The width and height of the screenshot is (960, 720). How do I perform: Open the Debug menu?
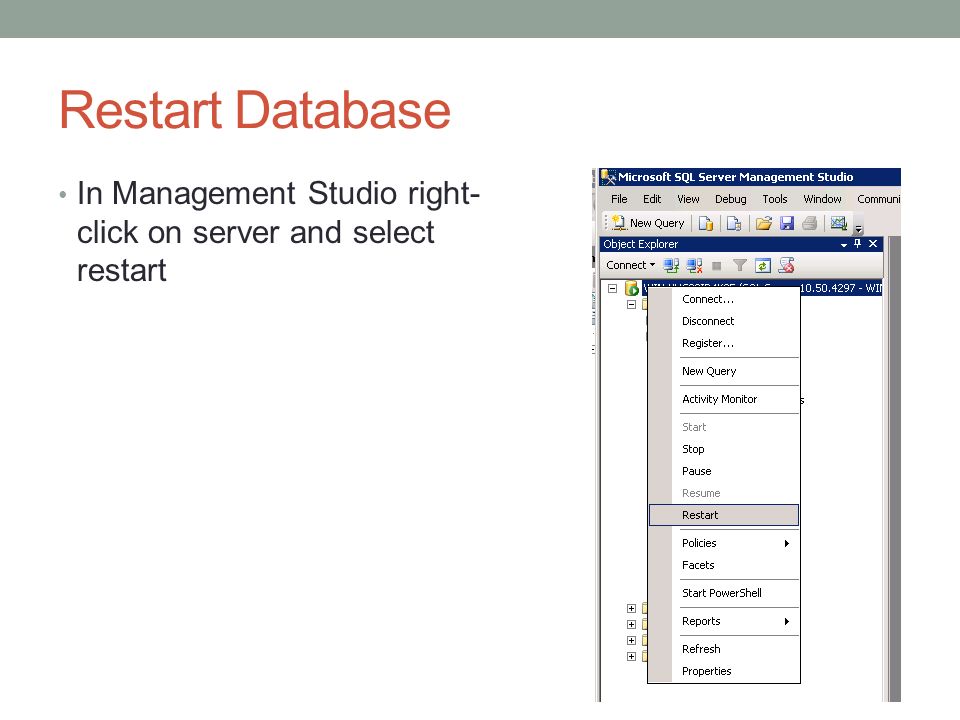coord(730,199)
